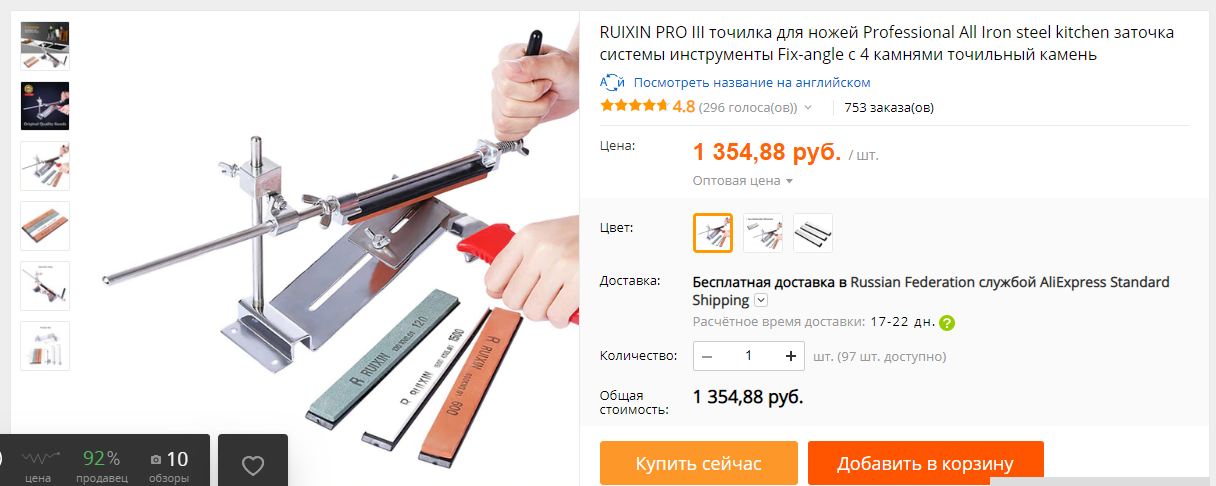
Task: Click the Добавить в корзину button
Action: pos(926,463)
